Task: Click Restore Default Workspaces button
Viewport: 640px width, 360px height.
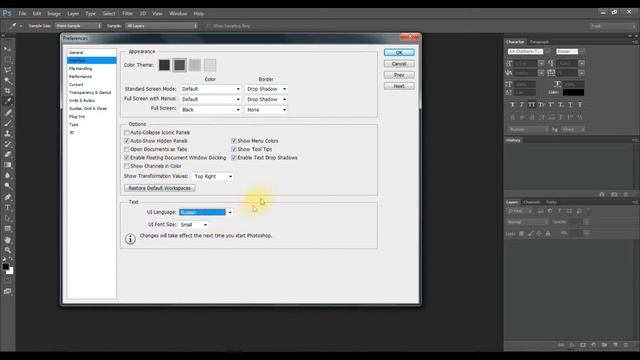Action: click(x=160, y=188)
